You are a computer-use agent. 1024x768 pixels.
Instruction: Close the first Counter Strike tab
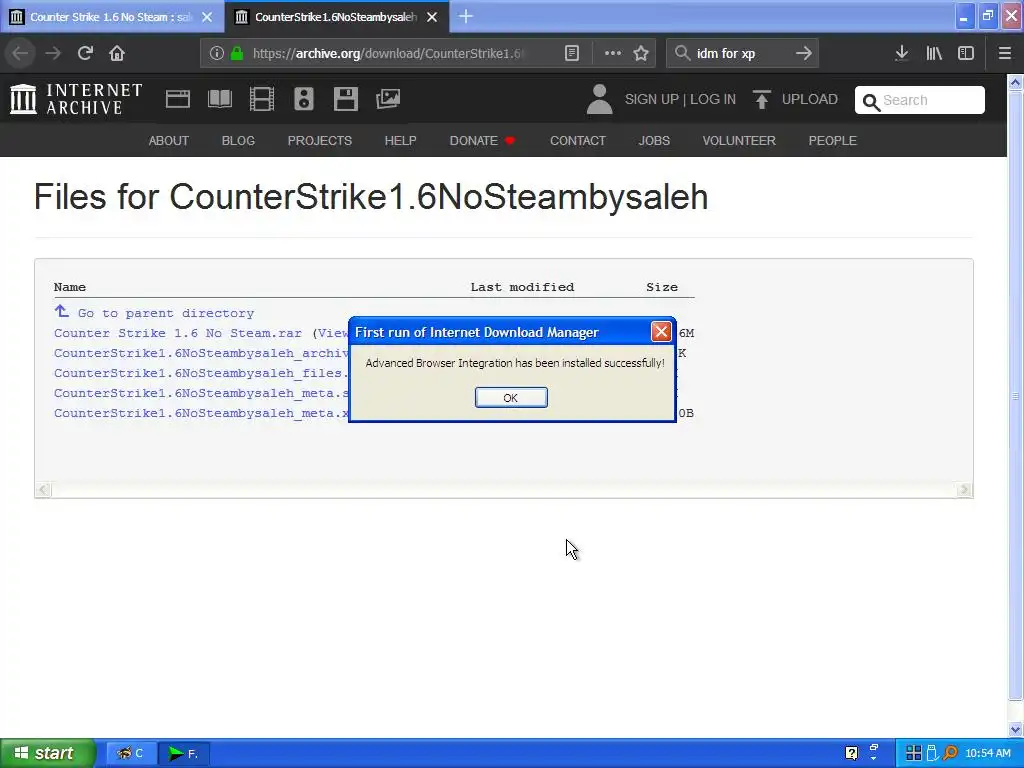click(207, 17)
